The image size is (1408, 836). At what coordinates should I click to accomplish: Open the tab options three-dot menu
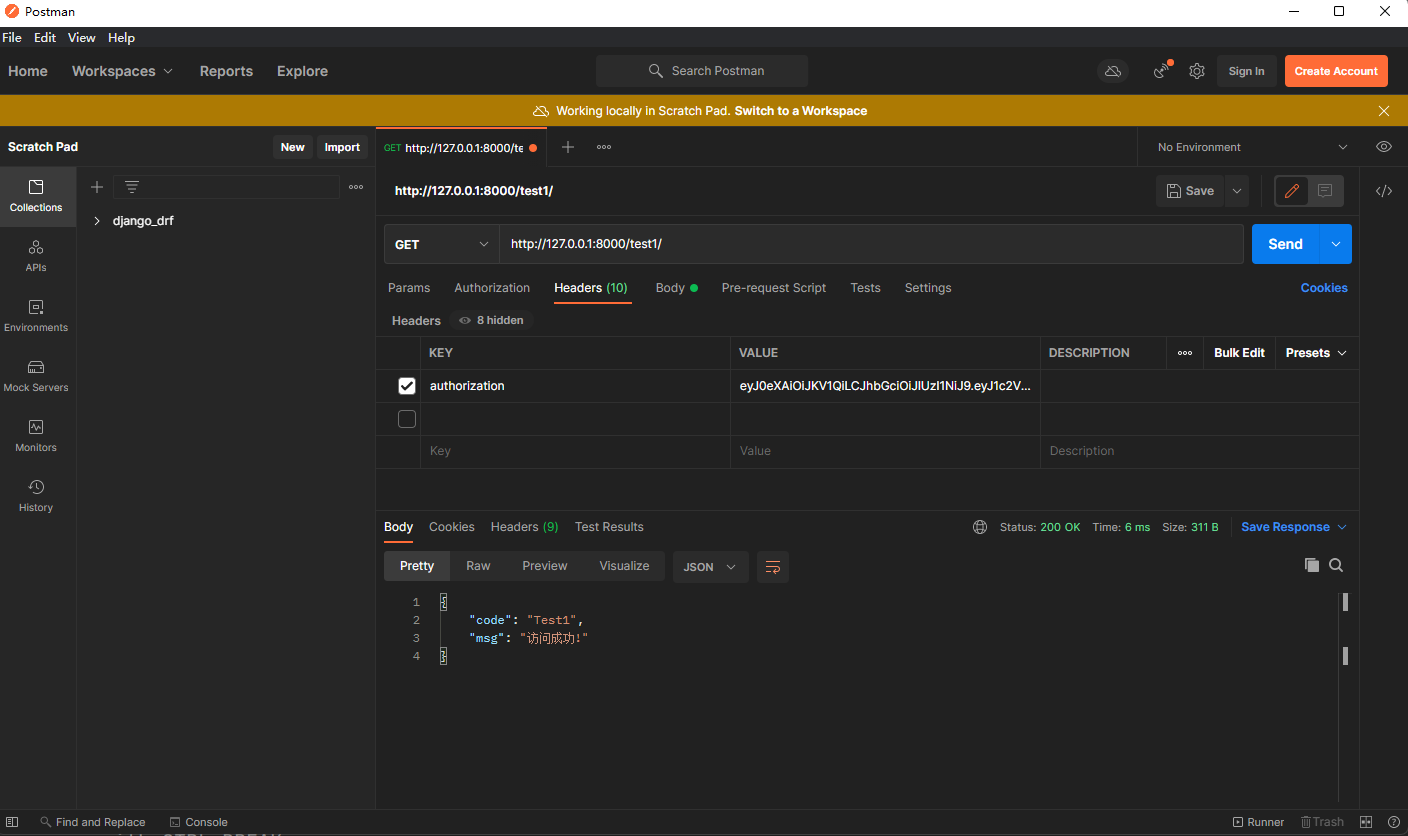point(604,147)
